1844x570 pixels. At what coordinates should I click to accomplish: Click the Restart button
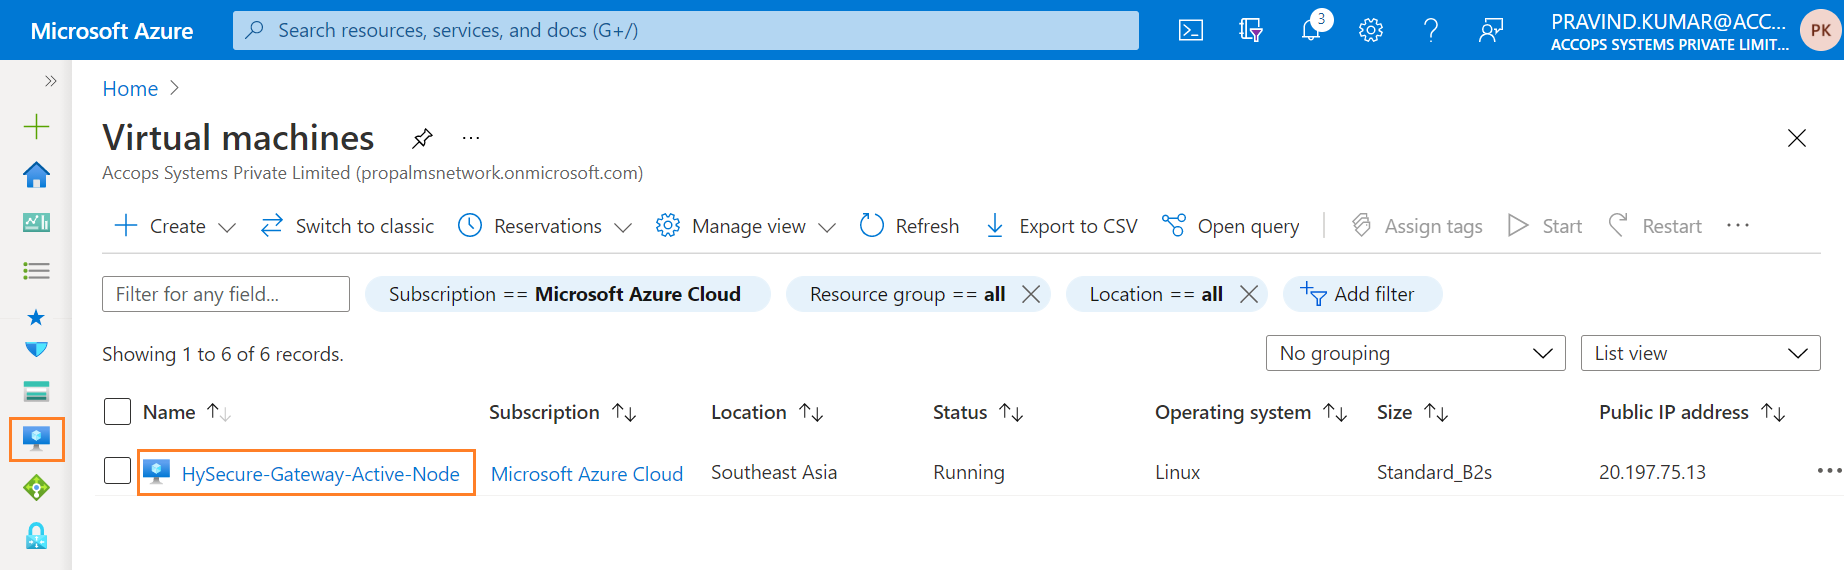coord(1655,226)
